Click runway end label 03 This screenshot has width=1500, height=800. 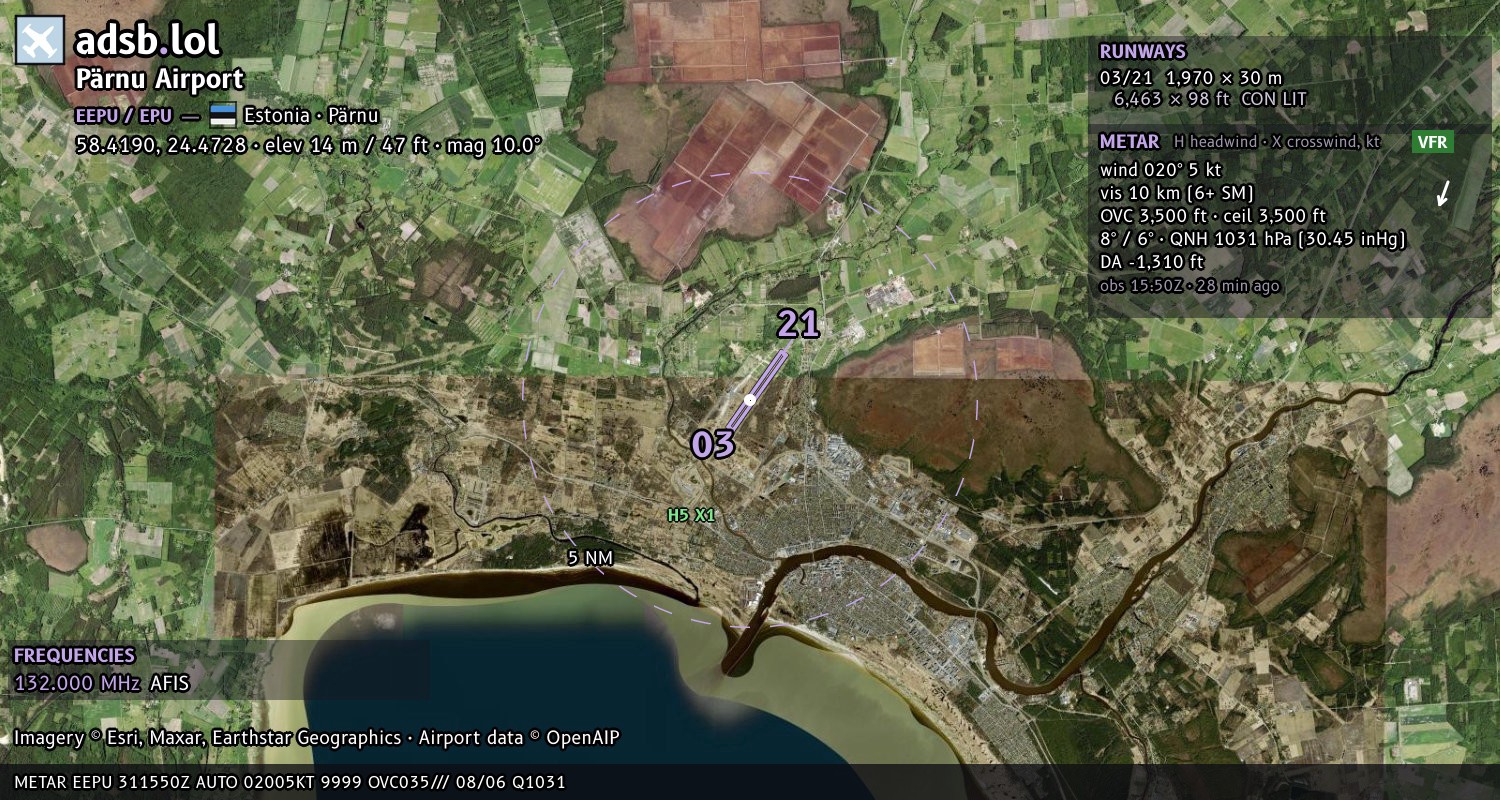pyautogui.click(x=713, y=444)
